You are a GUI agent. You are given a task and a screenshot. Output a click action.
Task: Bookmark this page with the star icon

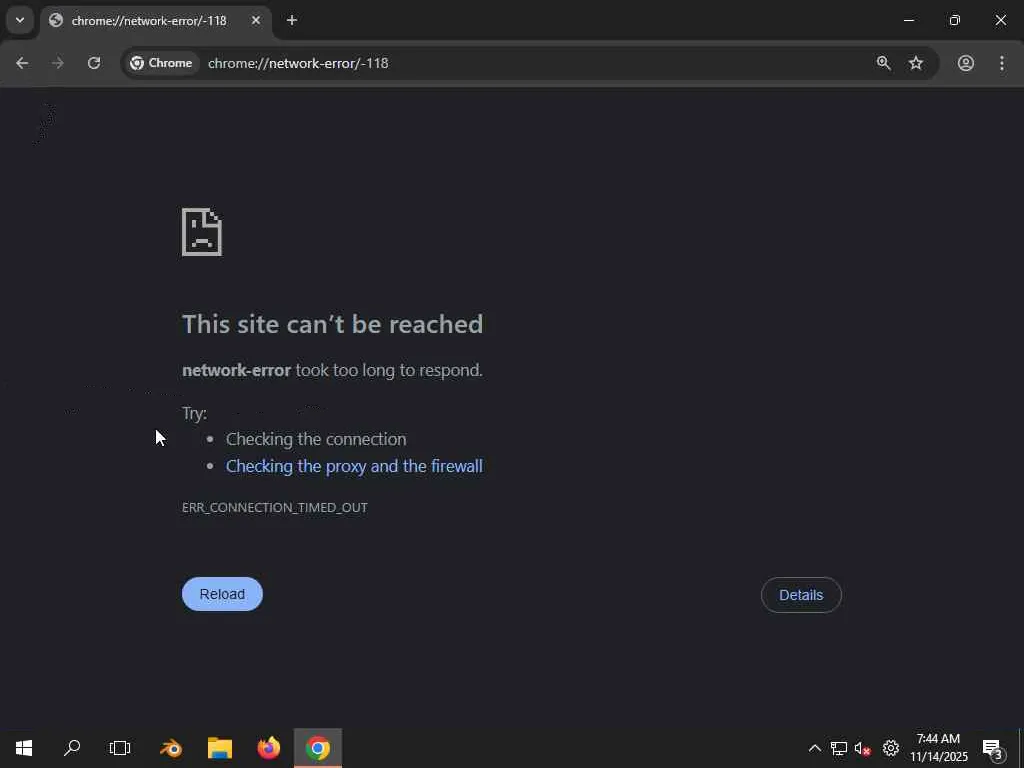916,63
